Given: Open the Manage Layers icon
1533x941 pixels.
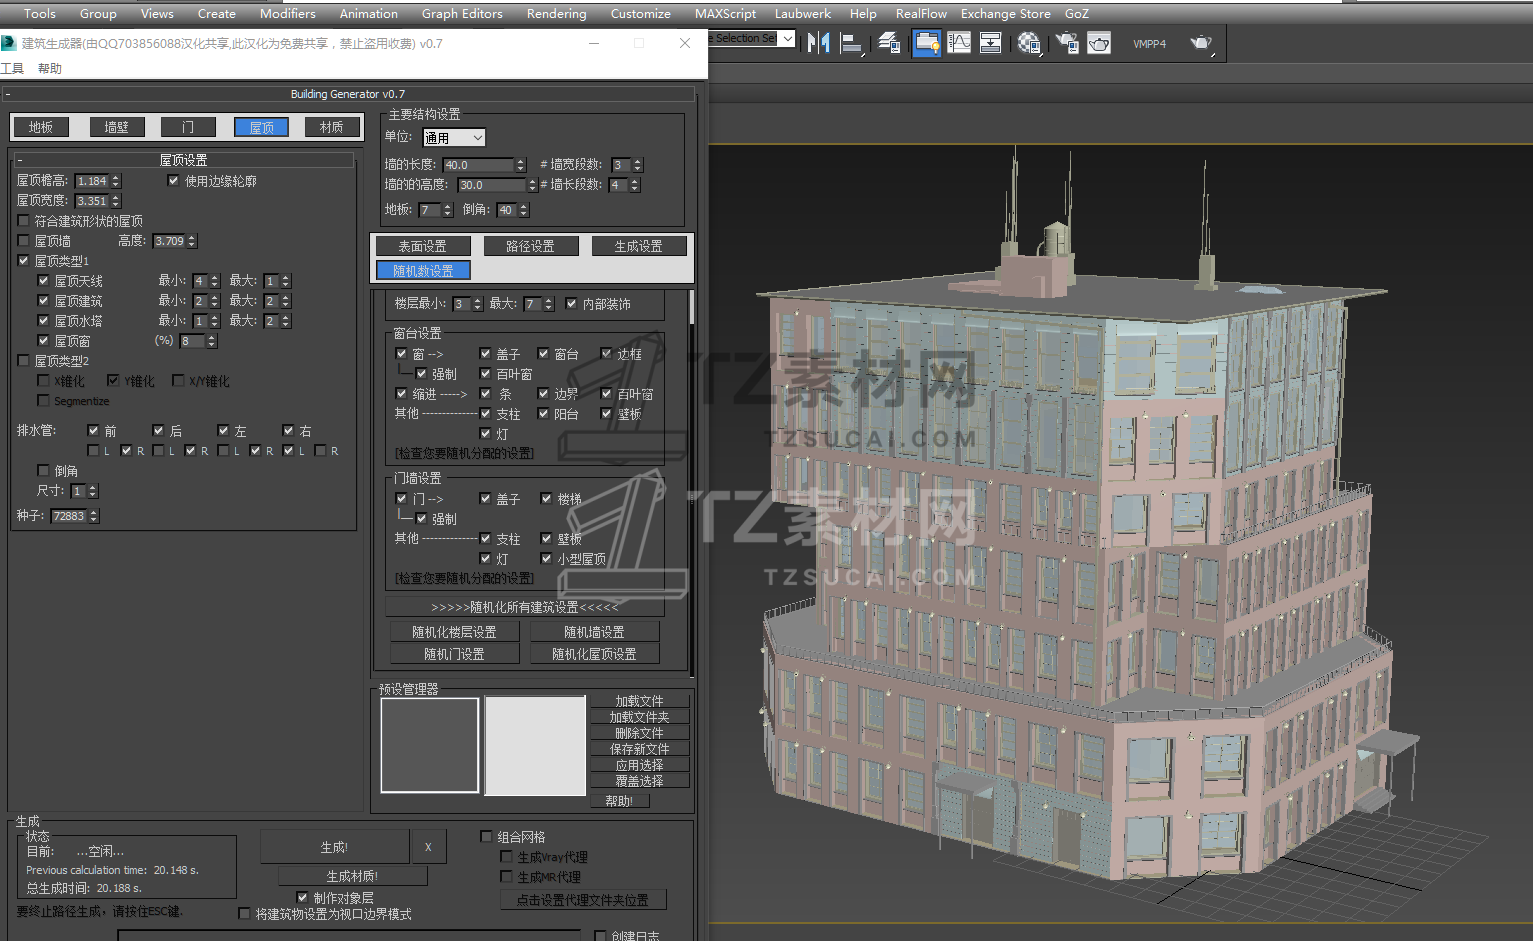Looking at the screenshot, I should pyautogui.click(x=889, y=43).
